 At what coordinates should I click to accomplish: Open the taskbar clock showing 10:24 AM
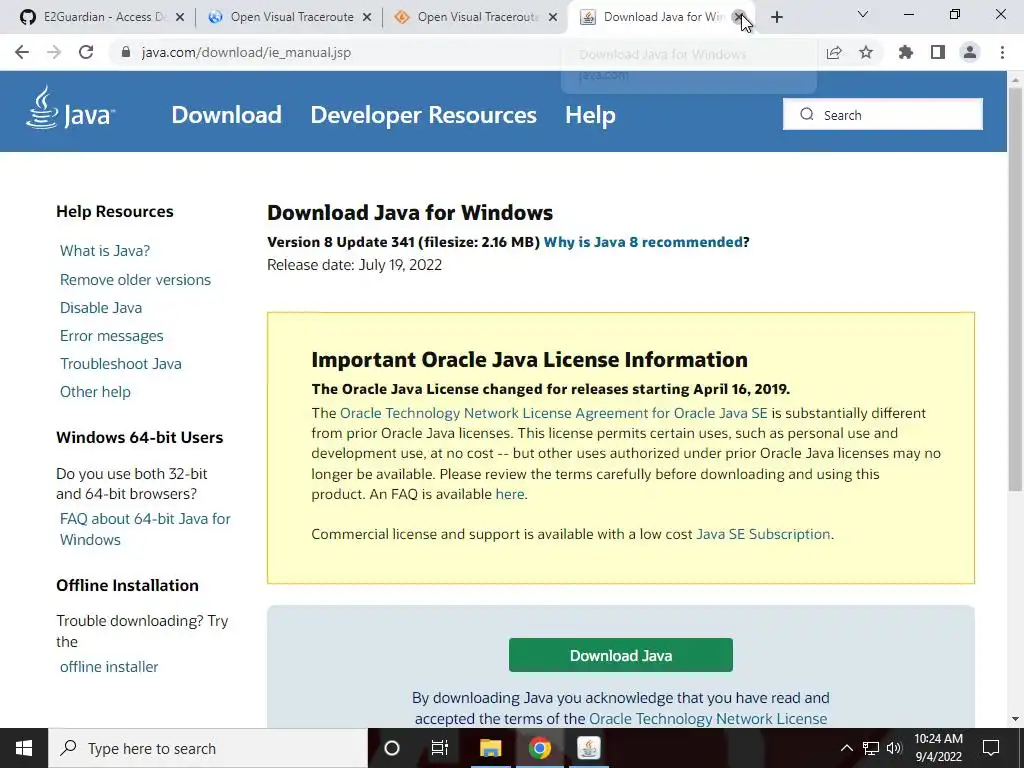tap(938, 748)
